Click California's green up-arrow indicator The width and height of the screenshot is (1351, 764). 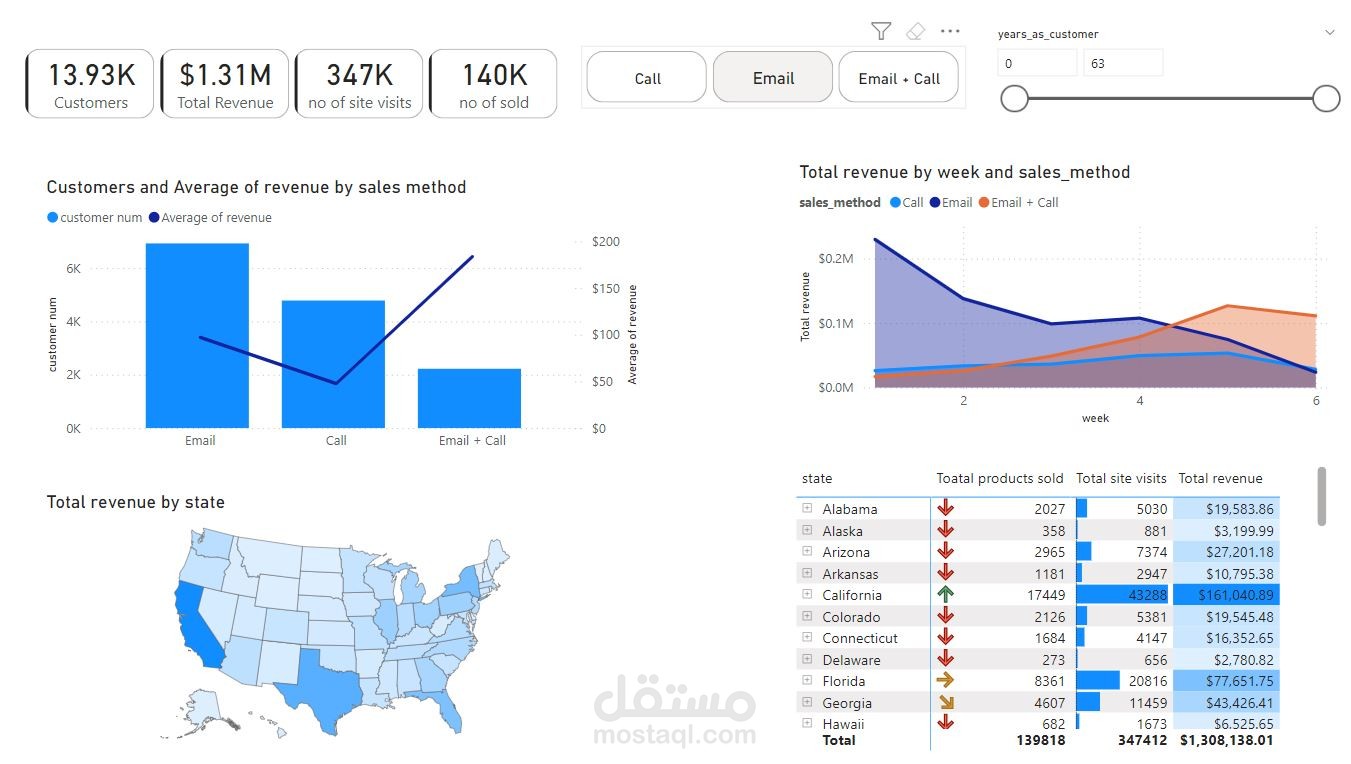[945, 594]
